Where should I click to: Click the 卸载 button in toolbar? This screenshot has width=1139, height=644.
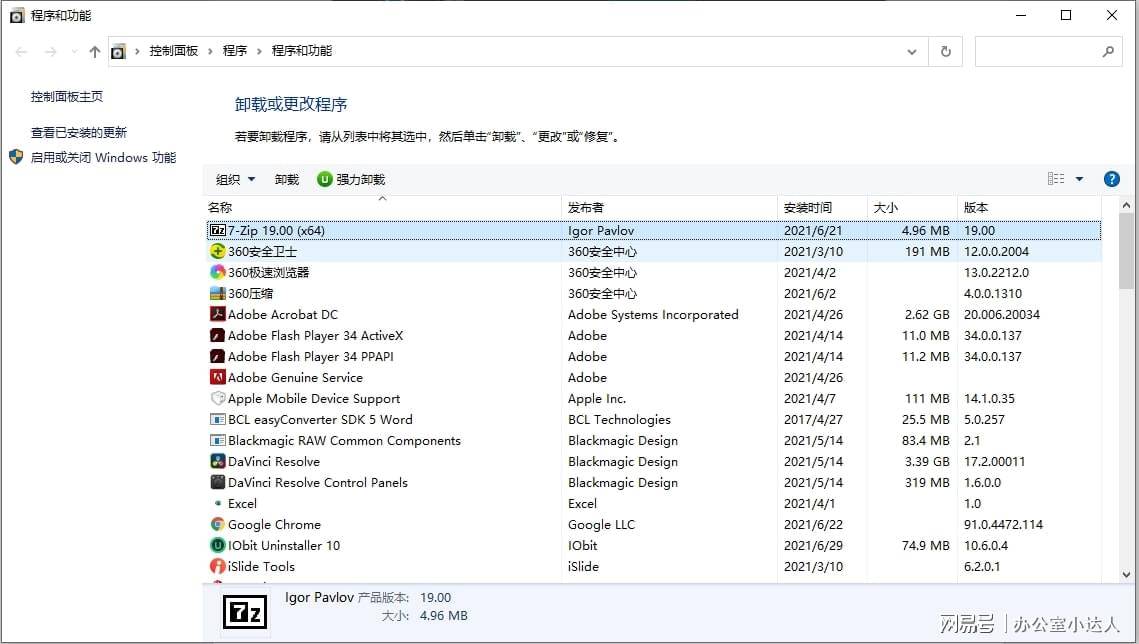(x=287, y=179)
